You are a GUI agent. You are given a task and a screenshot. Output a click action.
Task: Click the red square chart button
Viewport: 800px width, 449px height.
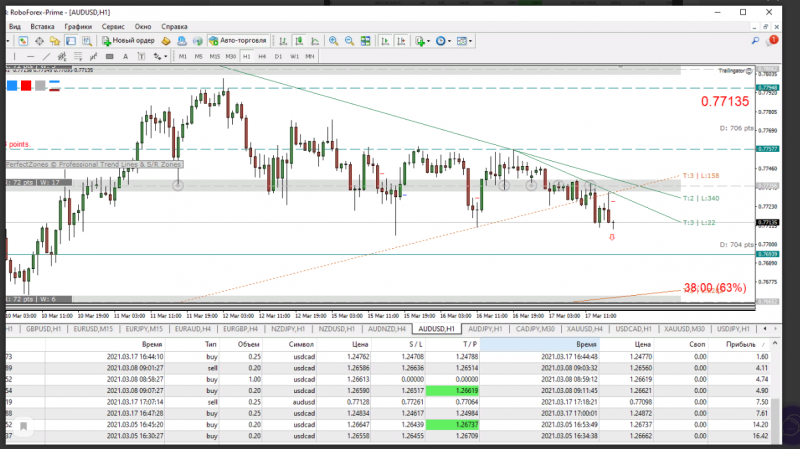pos(26,86)
